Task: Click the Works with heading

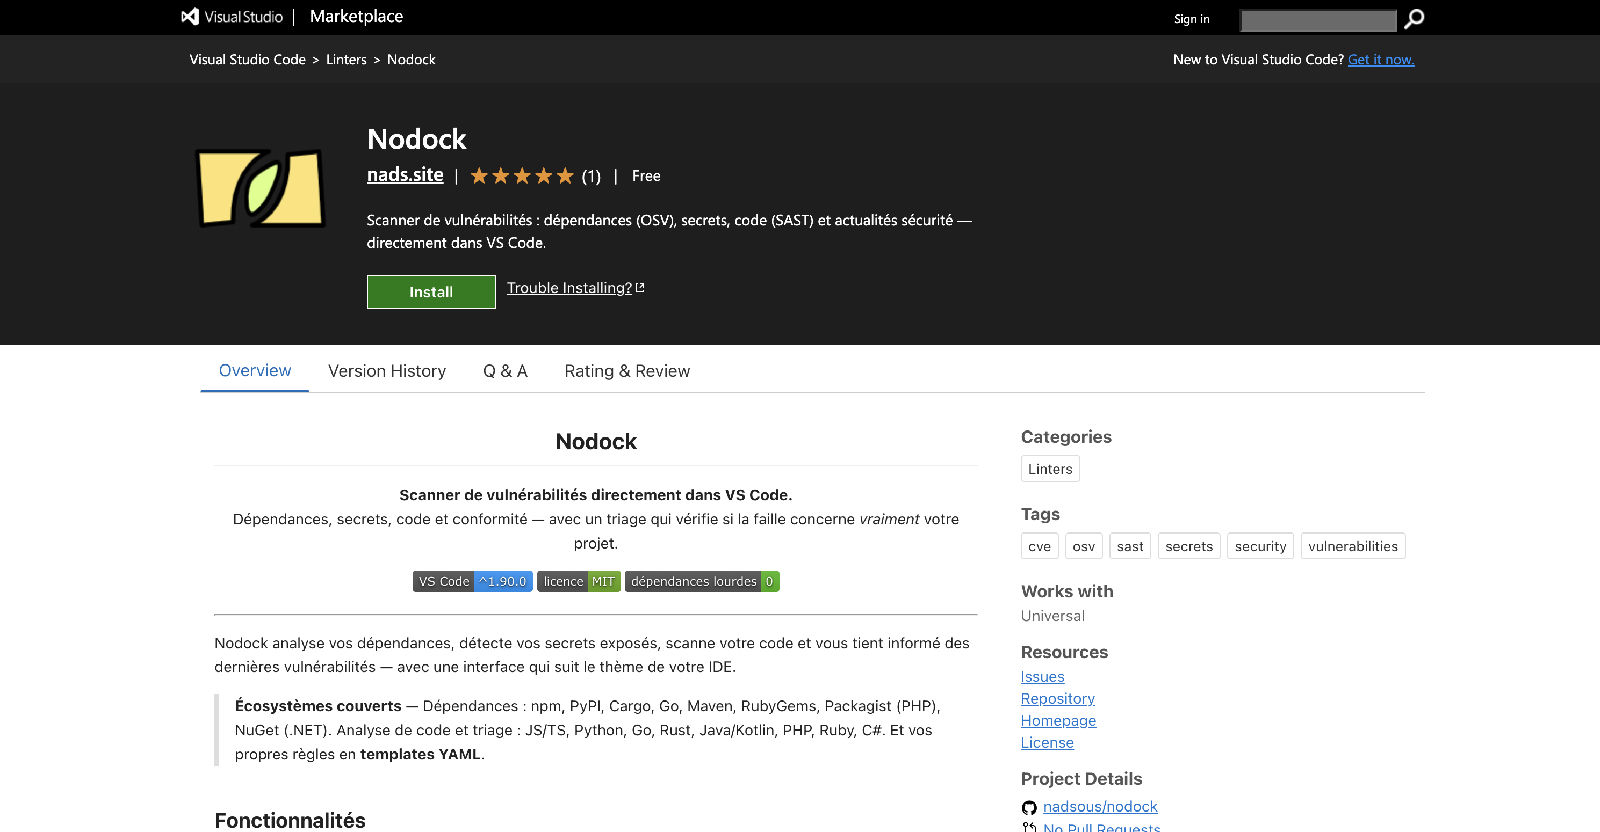Action: 1067,591
